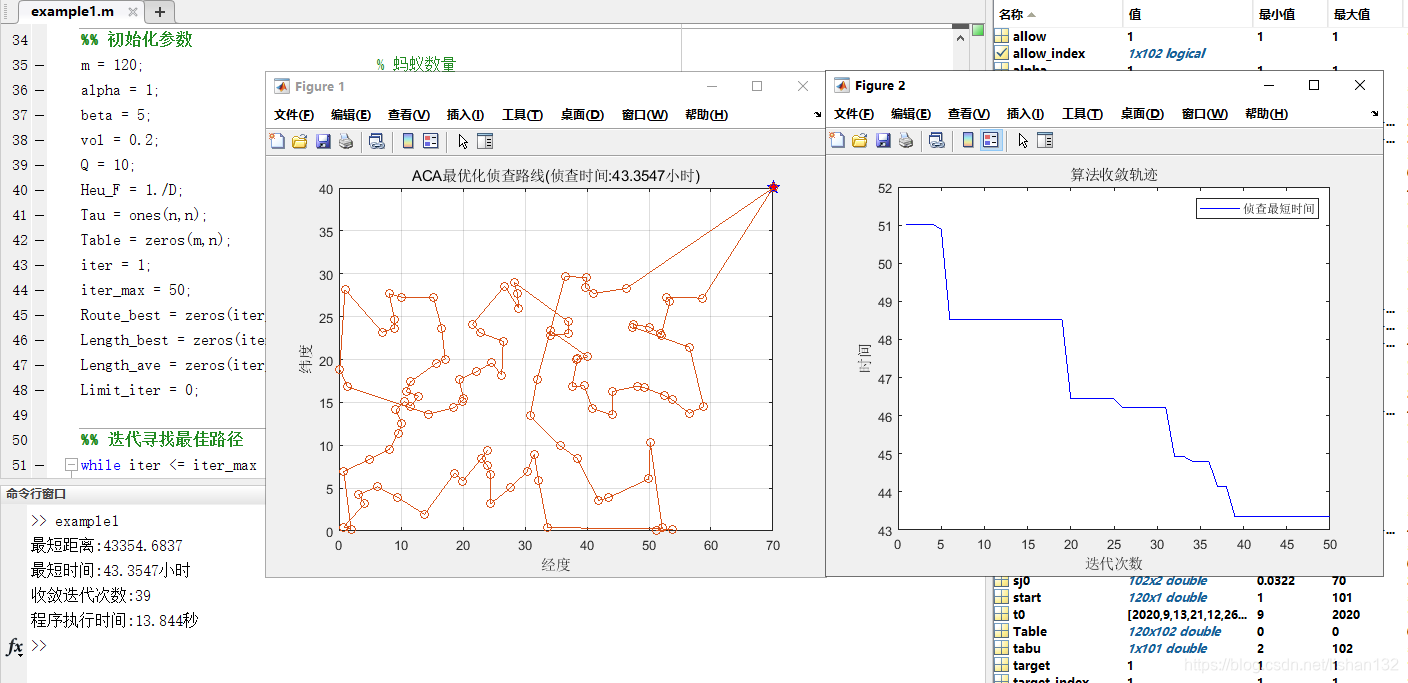Insert Legend via Figure 1 toolbar icon

pyautogui.click(x=430, y=141)
